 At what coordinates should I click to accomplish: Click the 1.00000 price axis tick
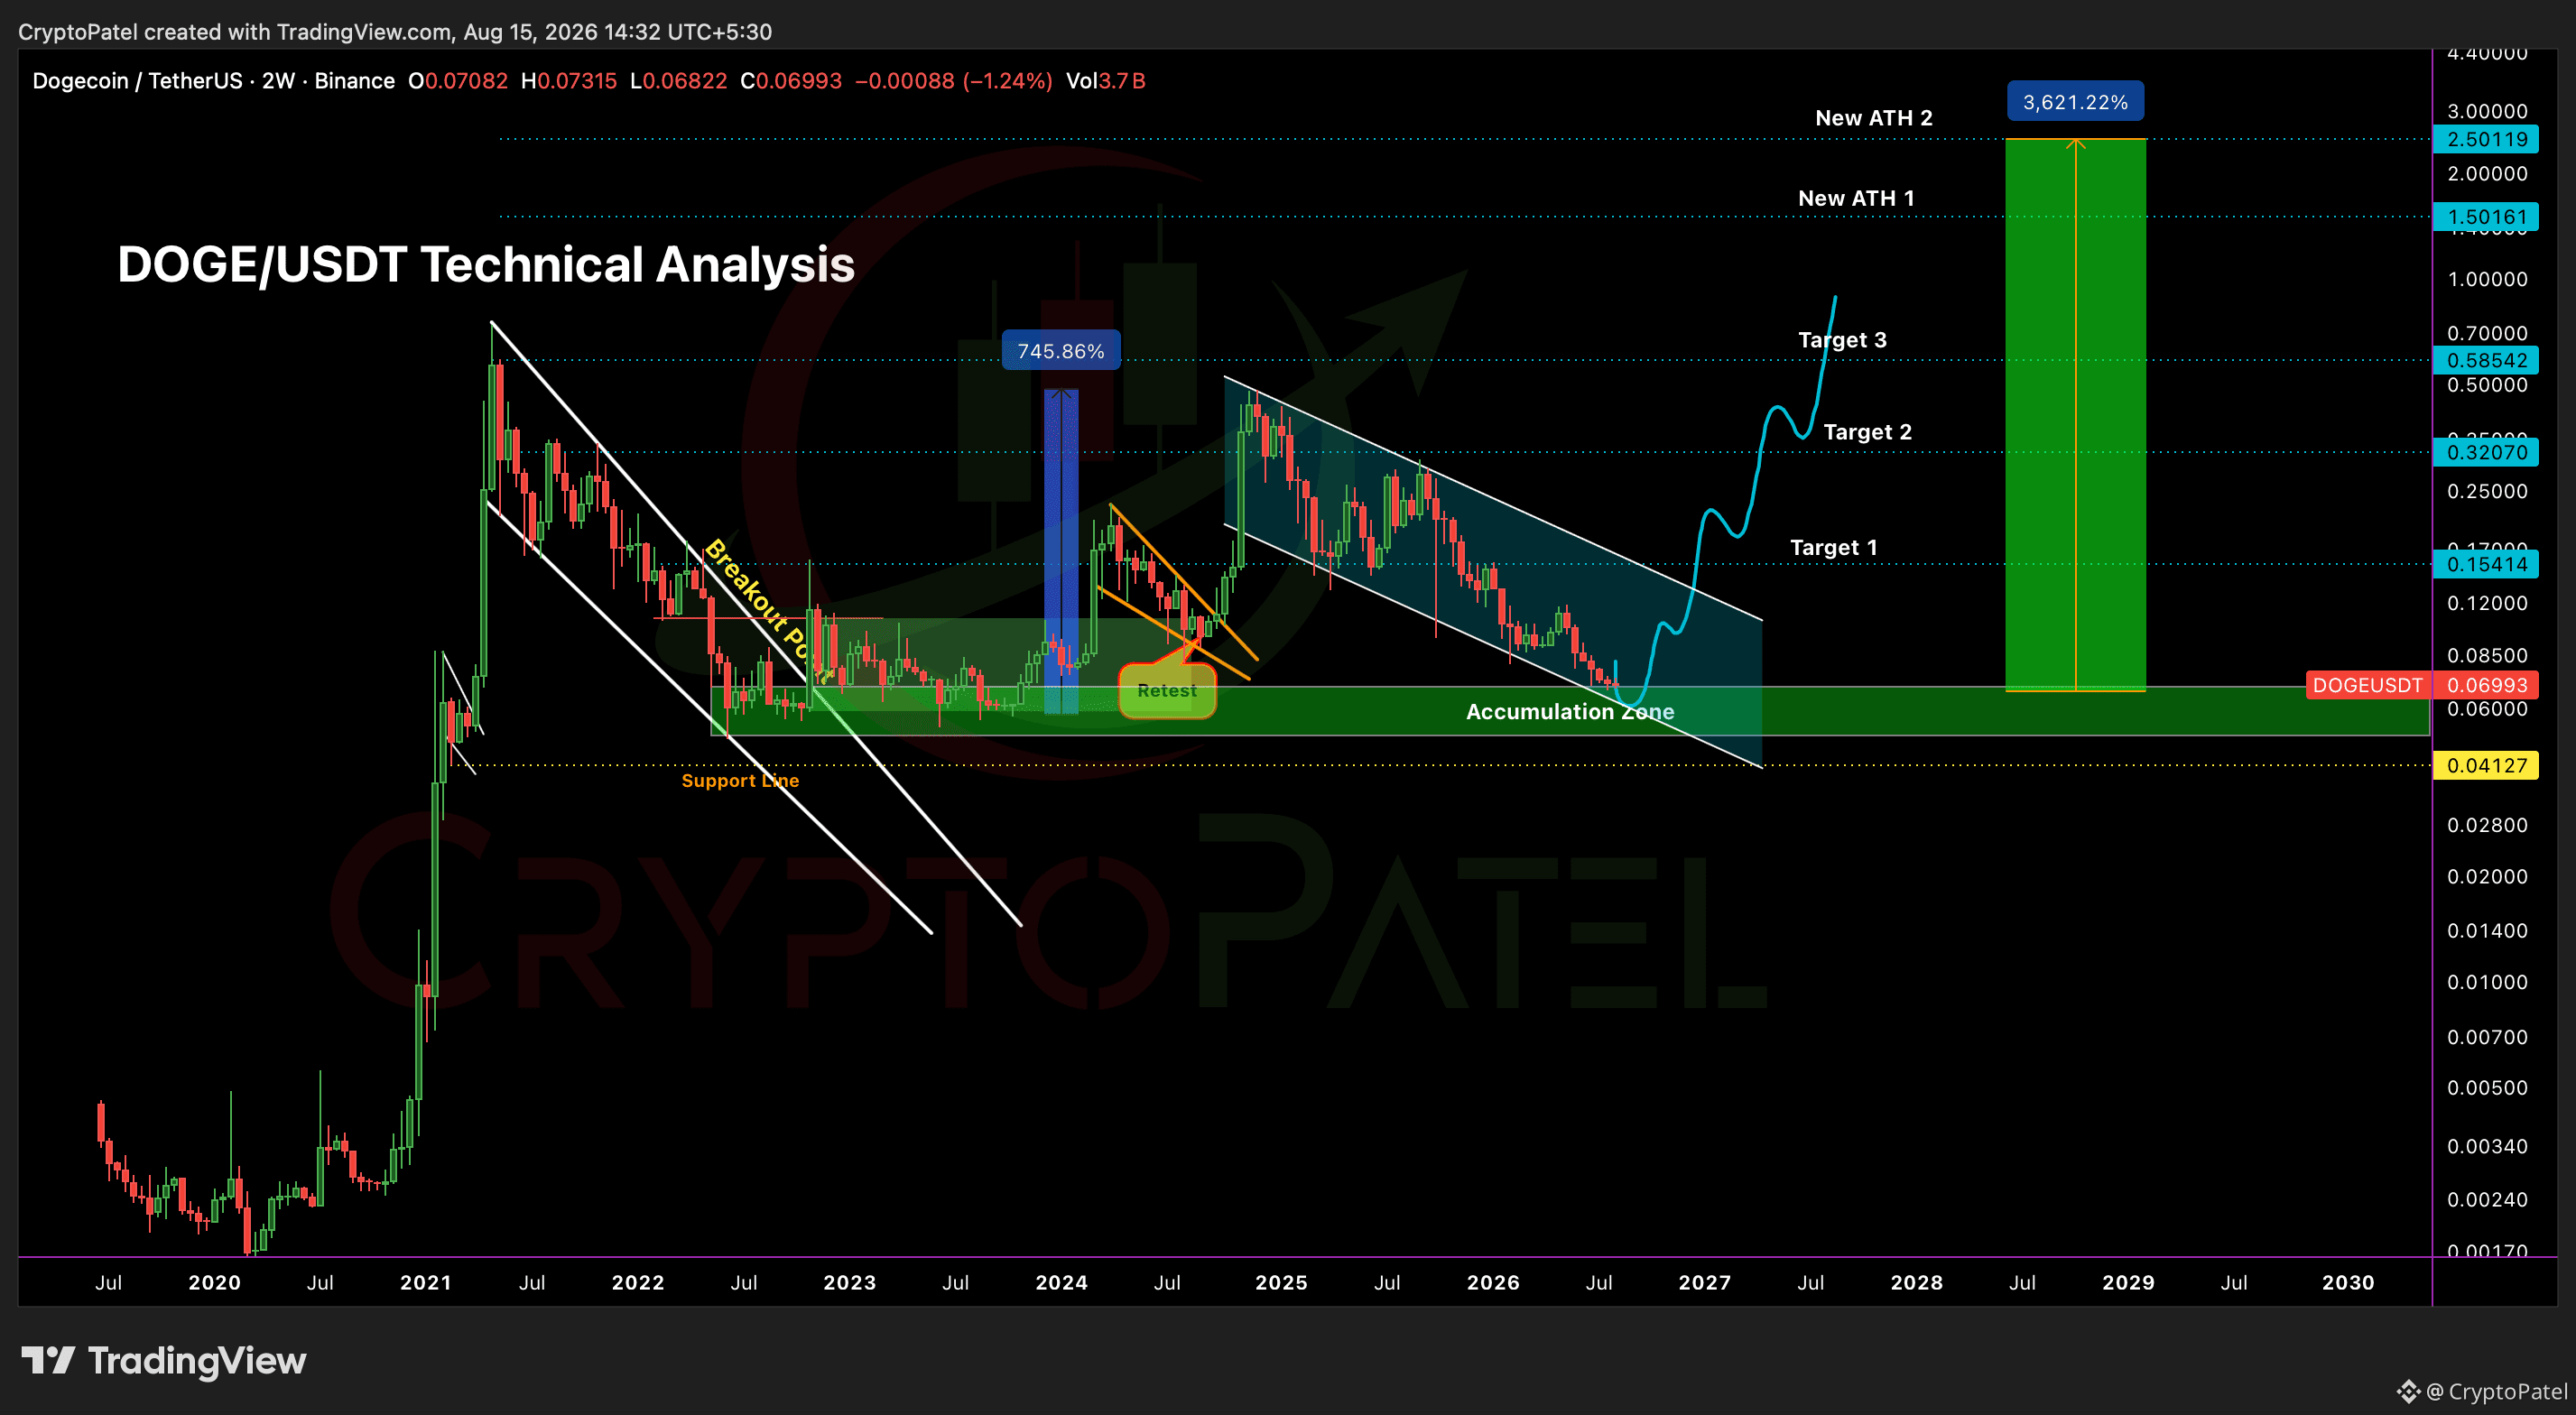click(2487, 279)
